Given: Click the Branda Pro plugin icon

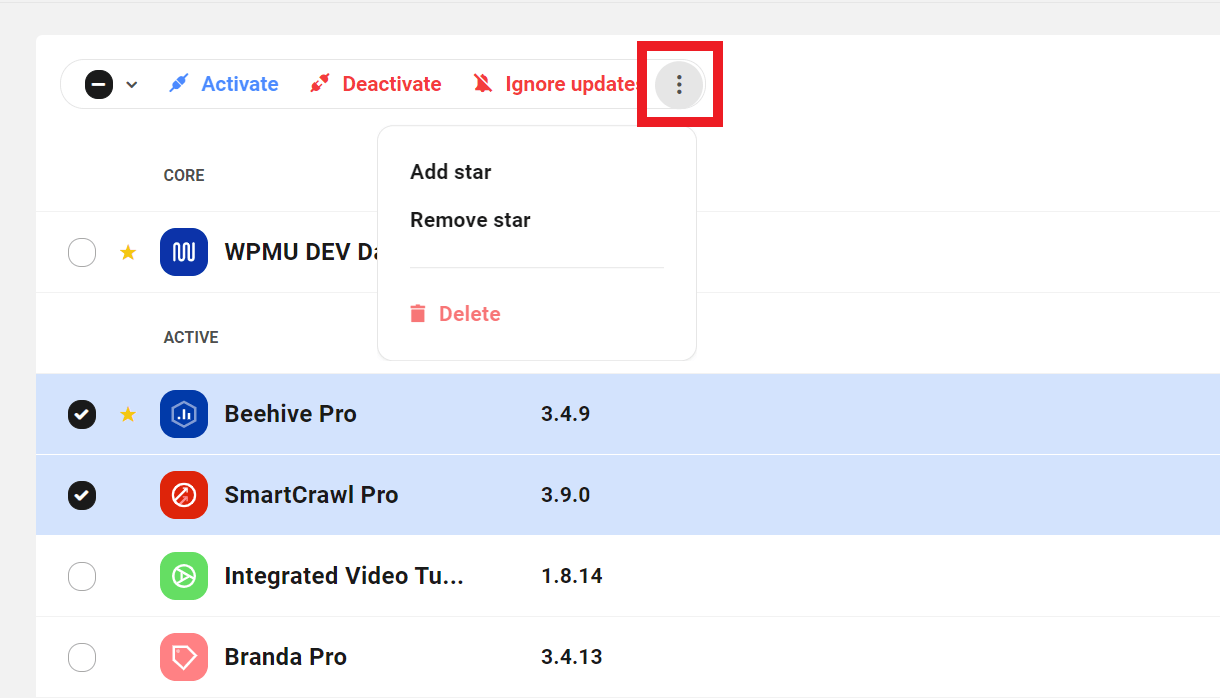Looking at the screenshot, I should (184, 657).
